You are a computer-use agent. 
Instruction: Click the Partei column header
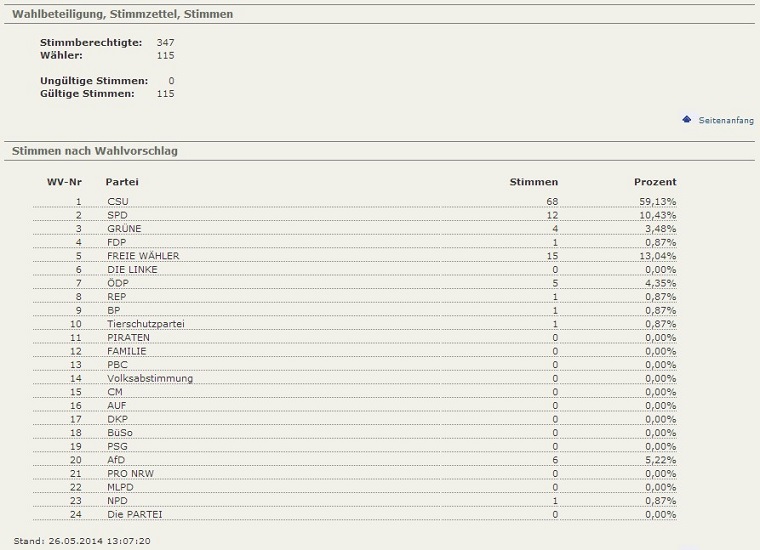click(122, 182)
